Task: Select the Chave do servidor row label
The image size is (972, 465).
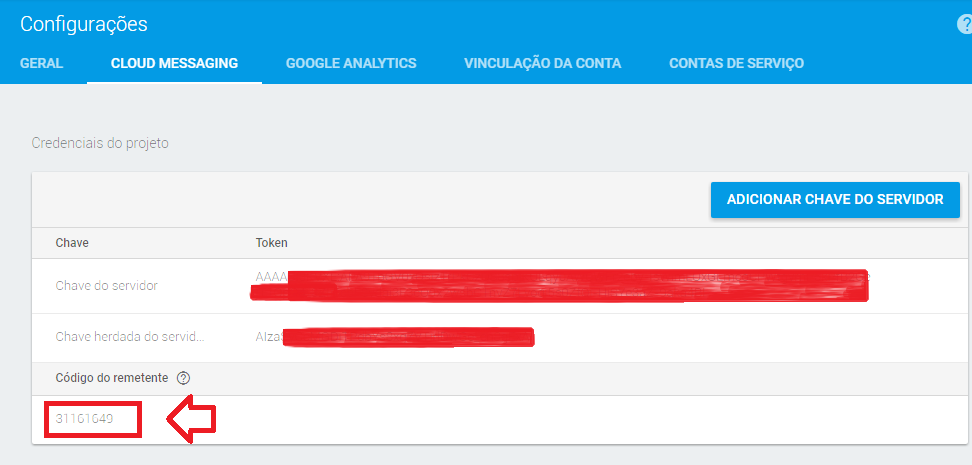Action: tap(107, 286)
